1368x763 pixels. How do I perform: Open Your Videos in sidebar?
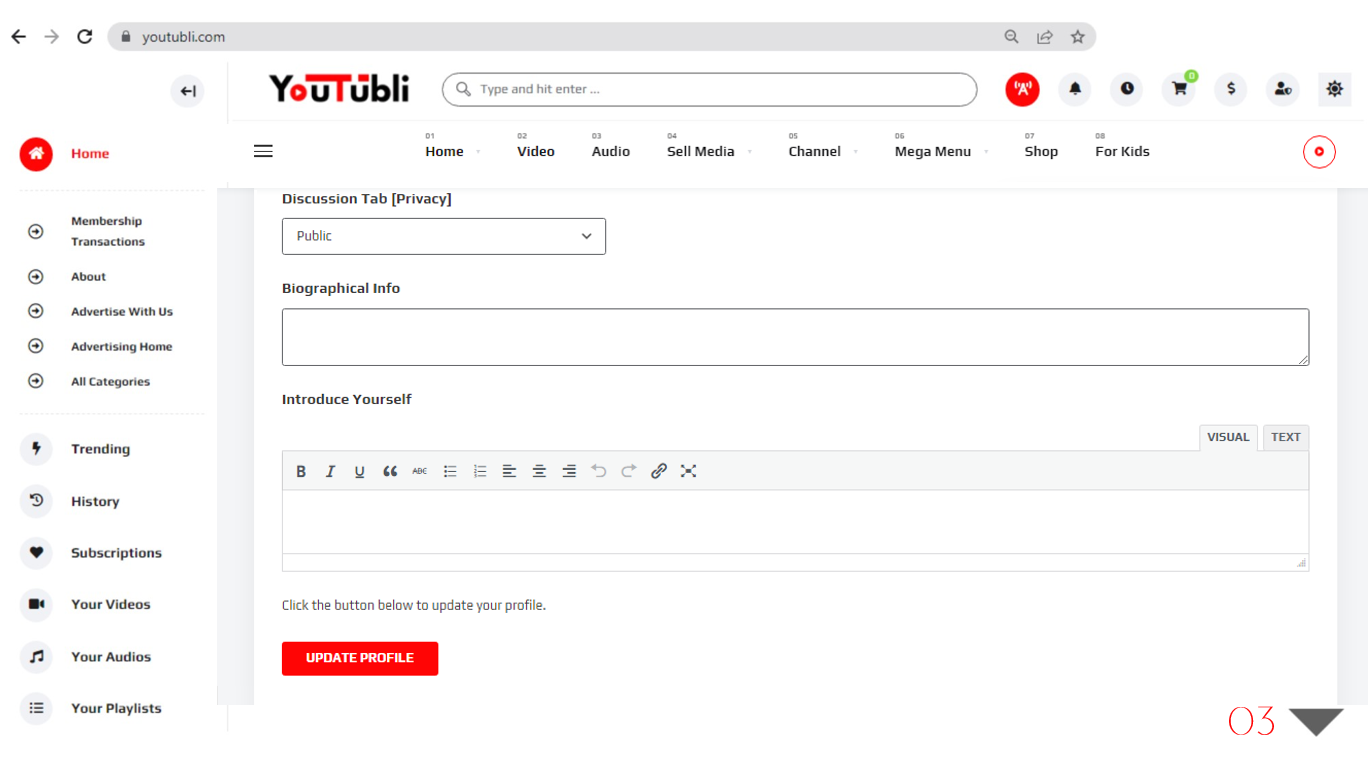tap(111, 604)
